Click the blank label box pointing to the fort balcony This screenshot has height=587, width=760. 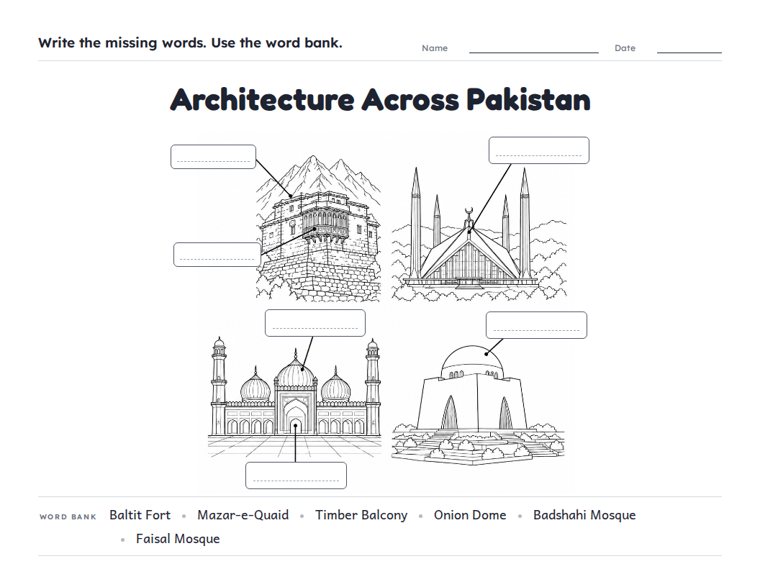217,254
